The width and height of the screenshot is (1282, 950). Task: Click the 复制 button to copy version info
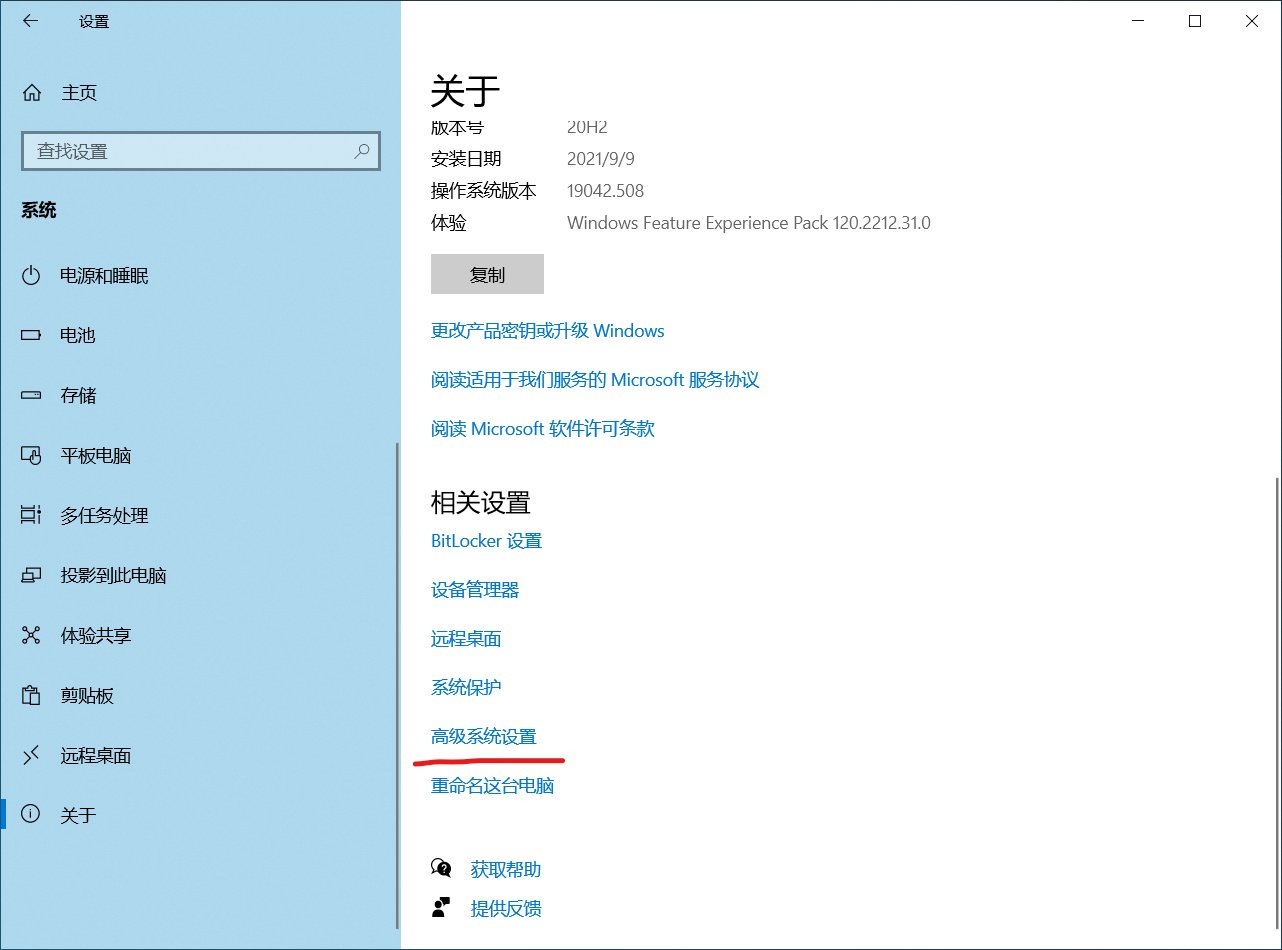[487, 274]
